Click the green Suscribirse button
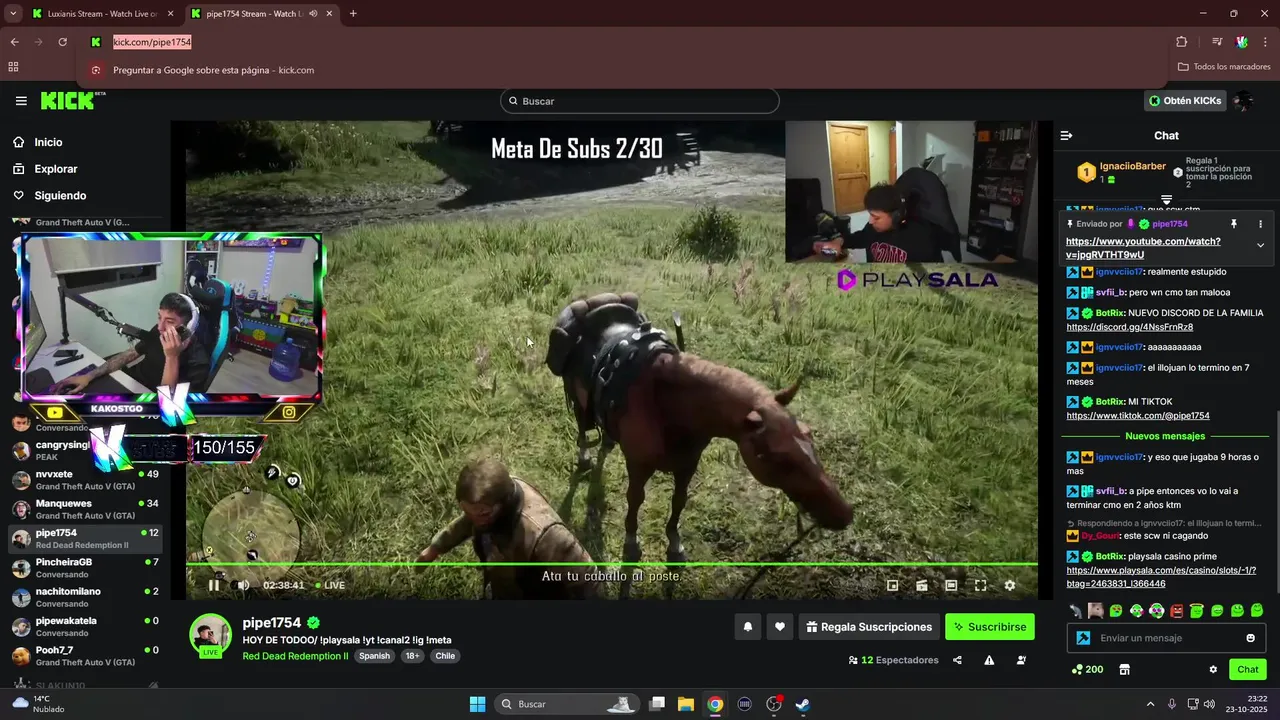The width and height of the screenshot is (1280, 720). [989, 627]
